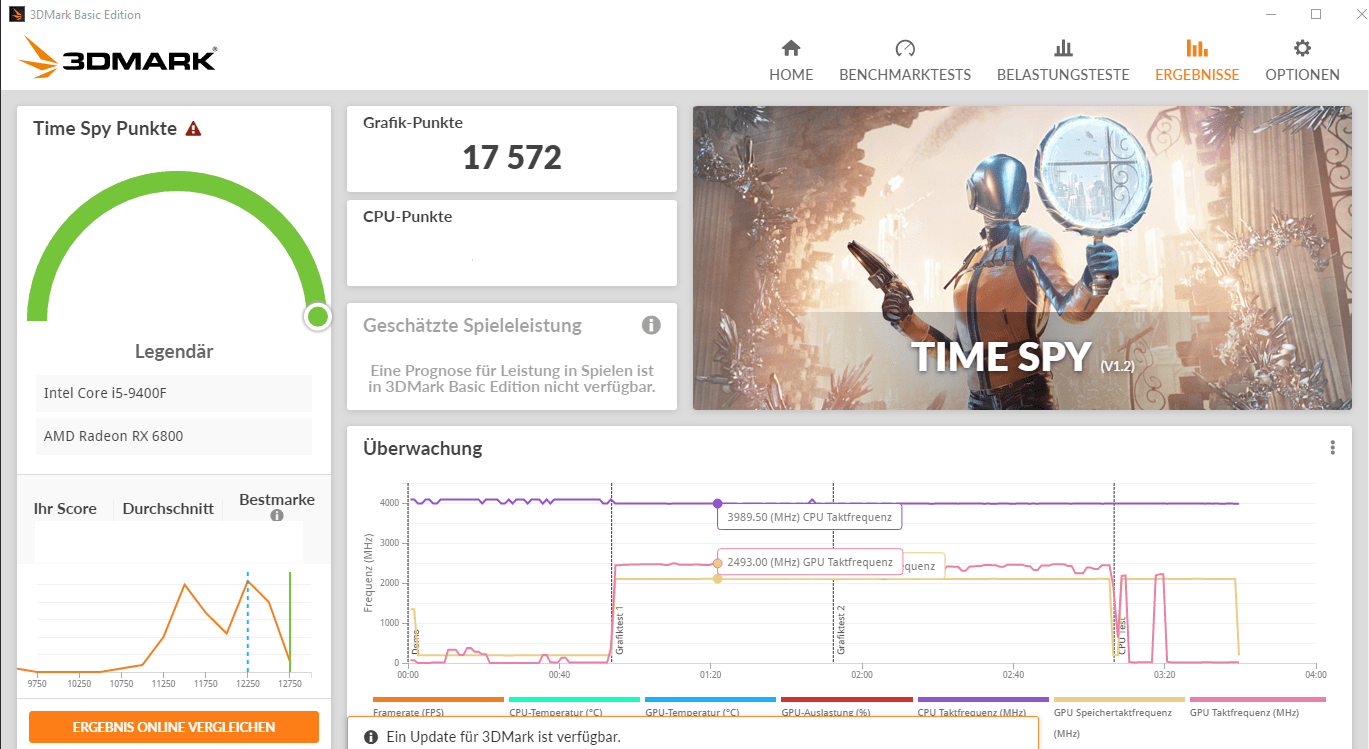The image size is (1369, 749).
Task: Go to the HOME page
Action: pyautogui.click(x=791, y=61)
